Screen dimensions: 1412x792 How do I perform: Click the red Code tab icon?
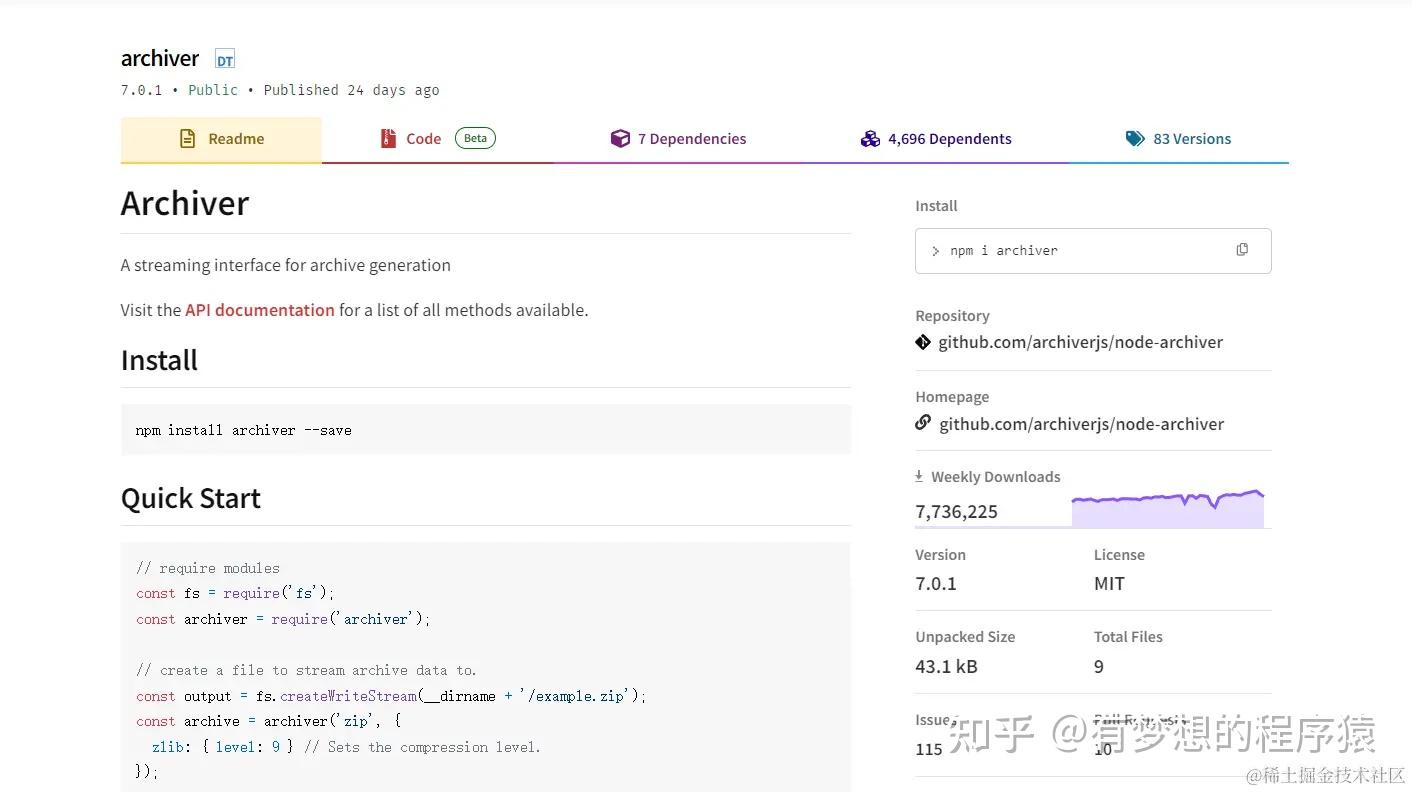click(388, 138)
